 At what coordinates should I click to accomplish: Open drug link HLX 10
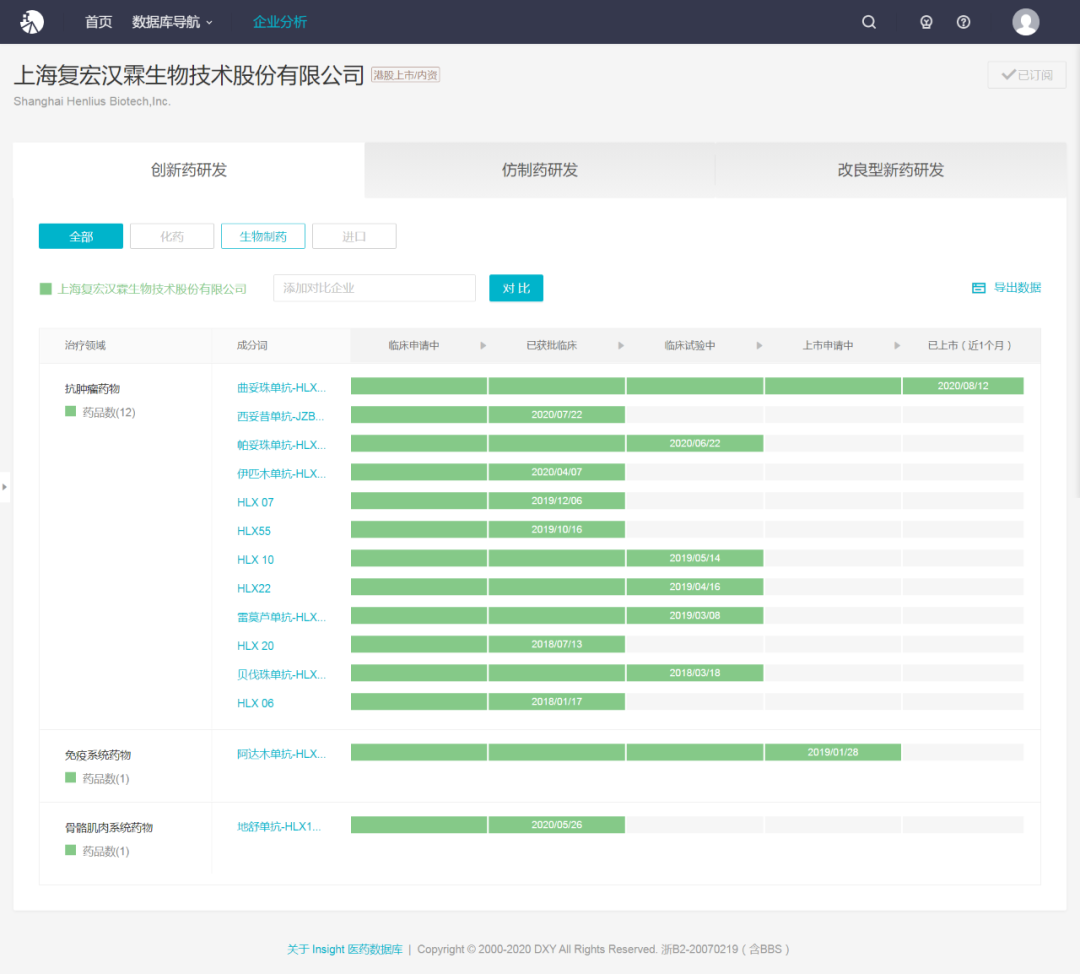point(255,560)
